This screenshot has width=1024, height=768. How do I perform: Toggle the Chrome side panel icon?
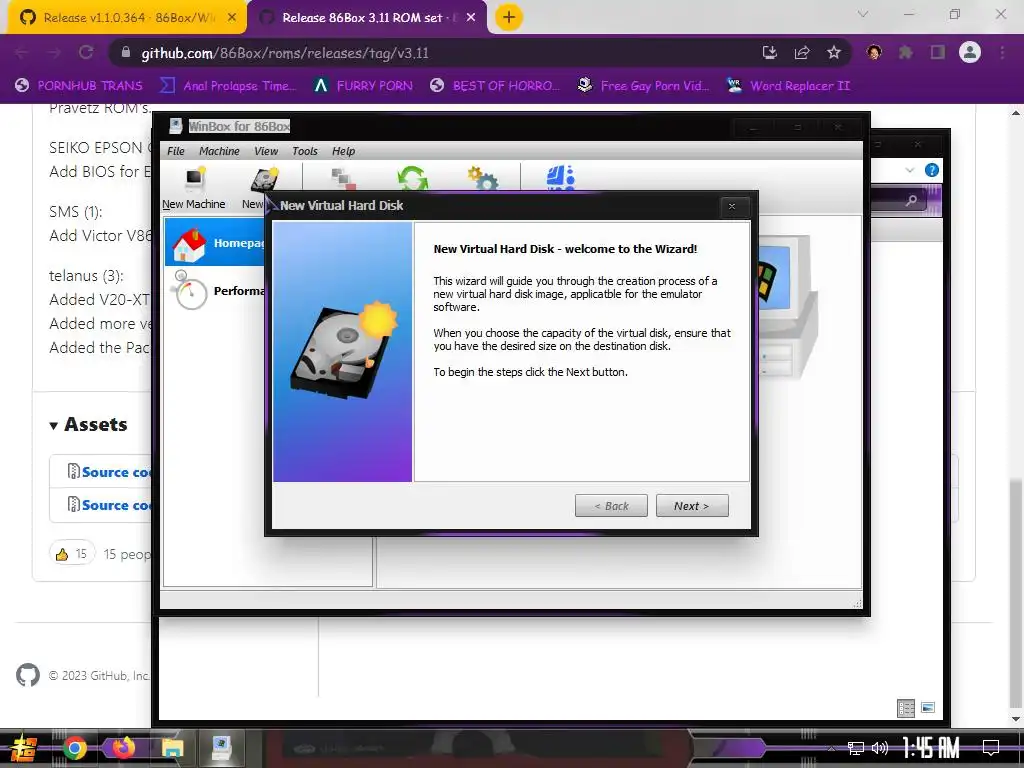click(x=938, y=53)
